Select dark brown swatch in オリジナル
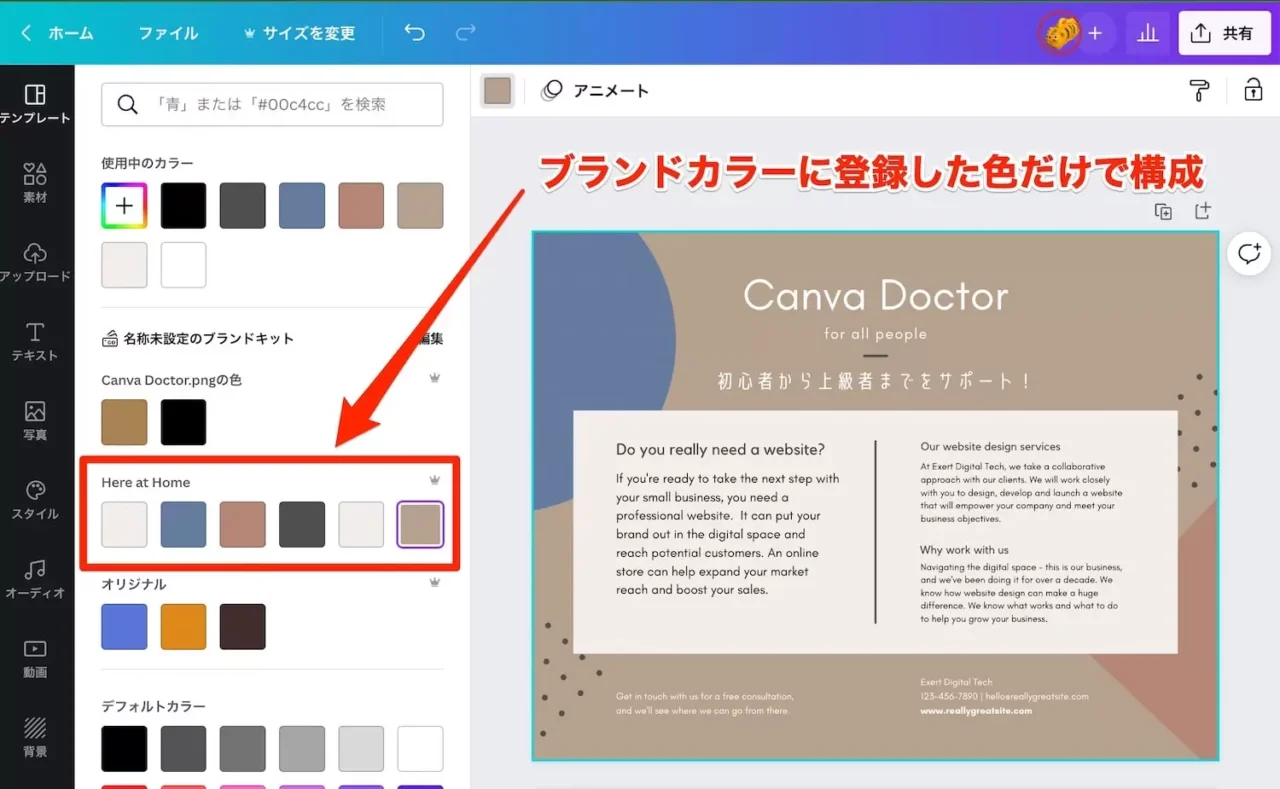1280x789 pixels. [x=242, y=627]
